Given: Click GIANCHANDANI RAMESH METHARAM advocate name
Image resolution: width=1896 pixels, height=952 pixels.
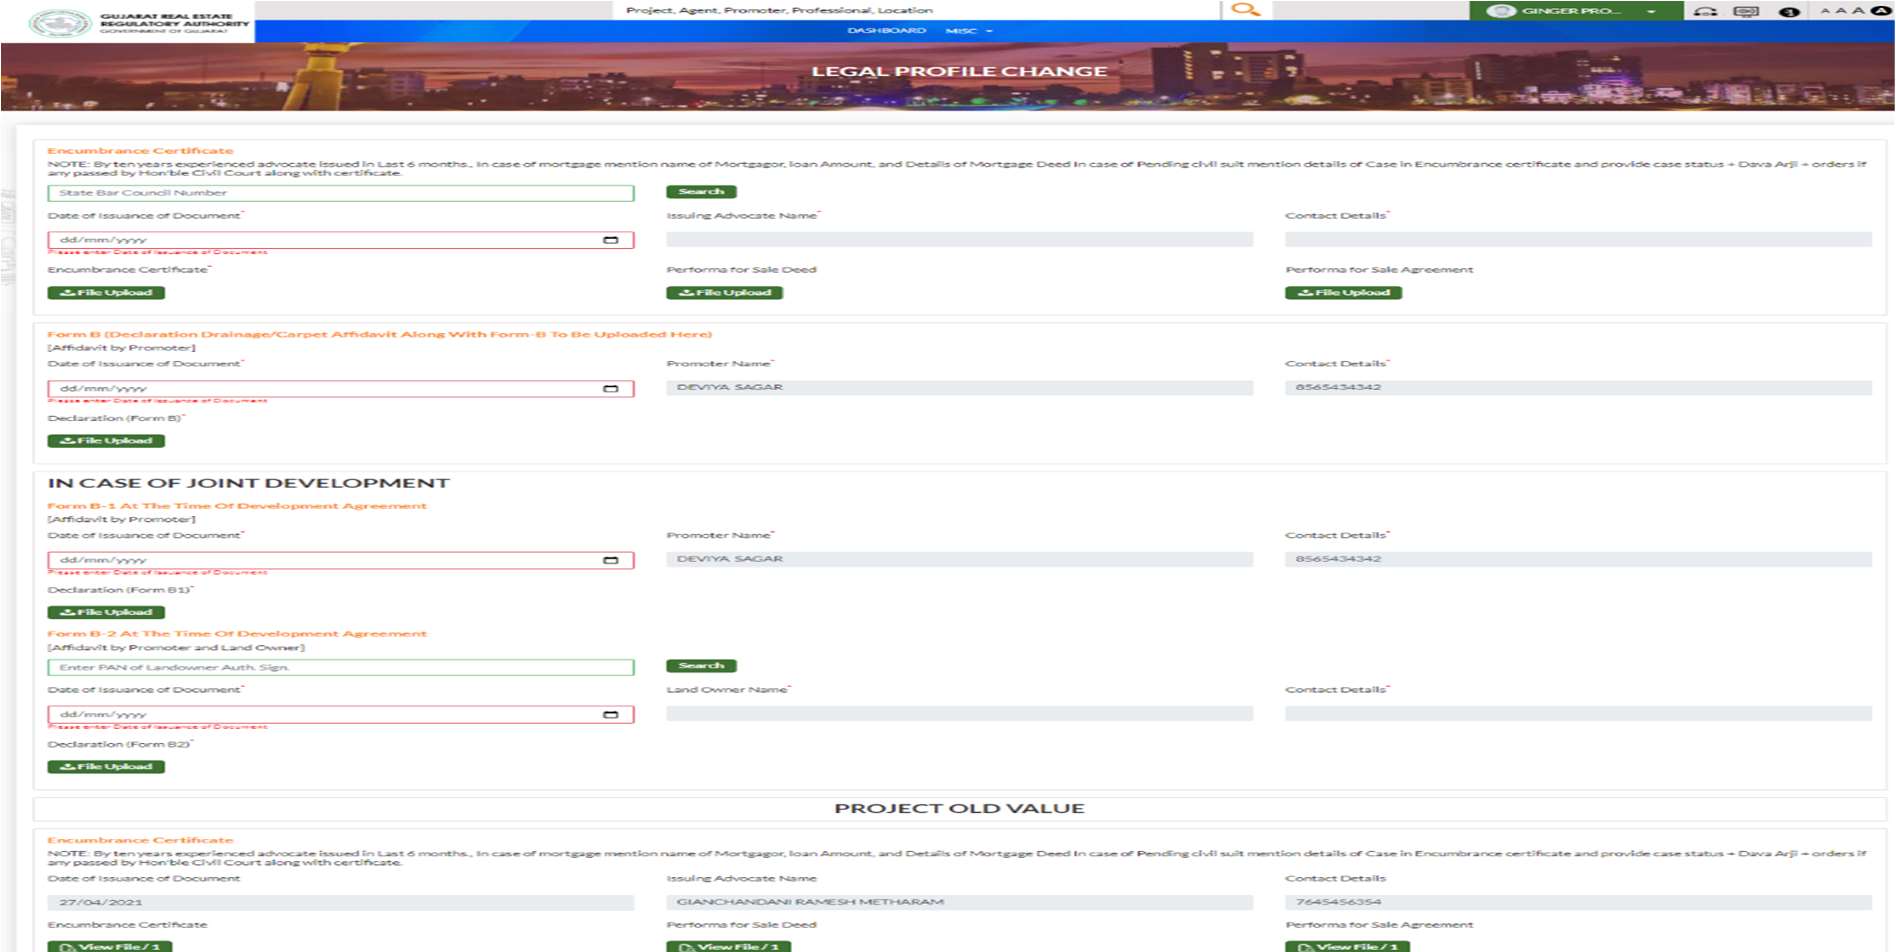Looking at the screenshot, I should tap(960, 902).
